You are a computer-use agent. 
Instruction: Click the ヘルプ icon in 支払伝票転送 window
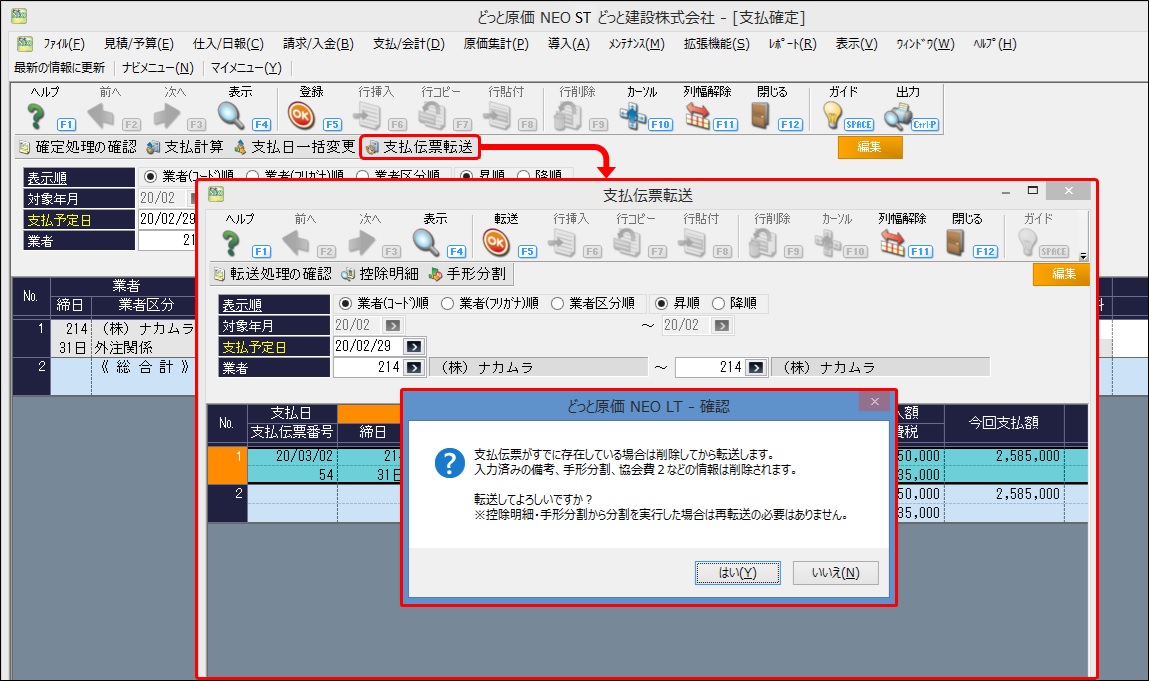231,243
